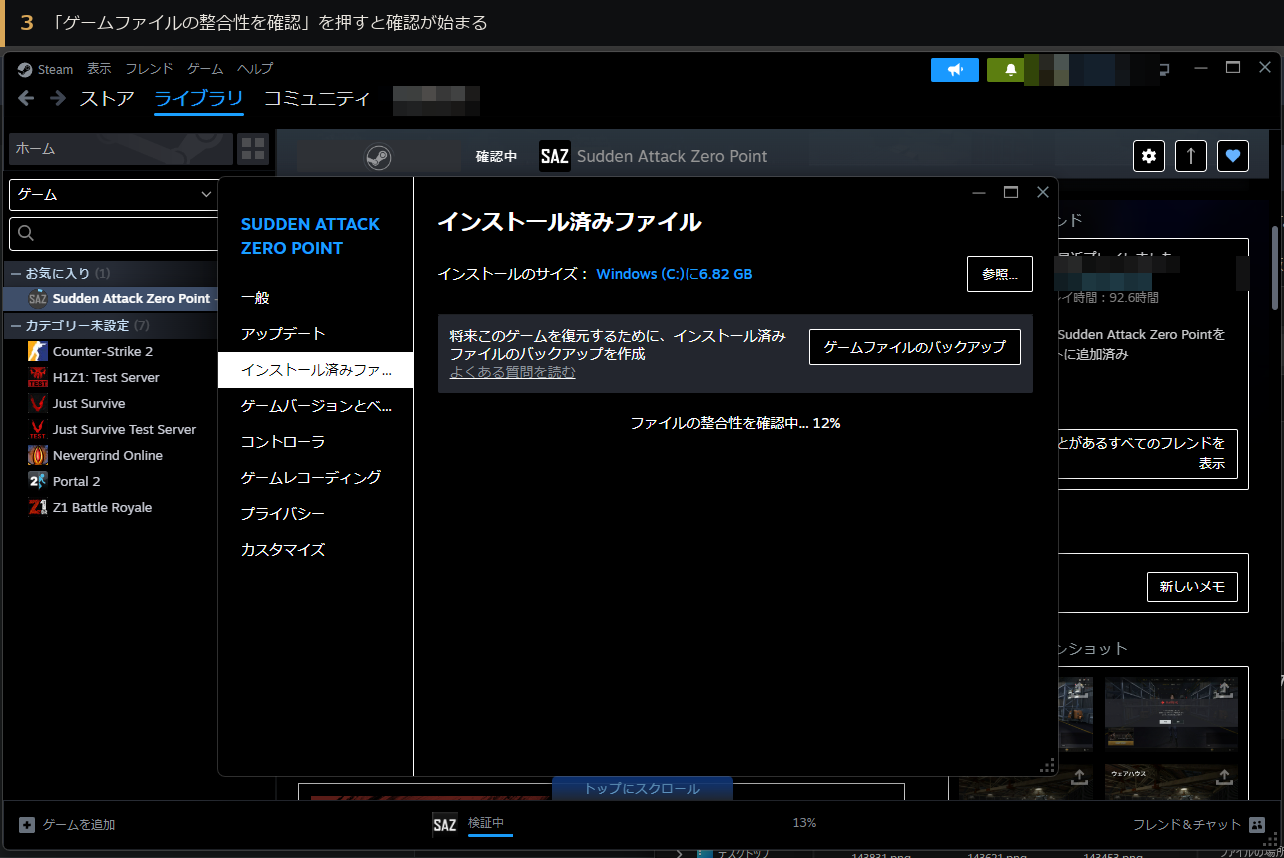The height and width of the screenshot is (858, 1284).
Task: Click the up-arrow button beside the gear
Action: pos(1191,156)
